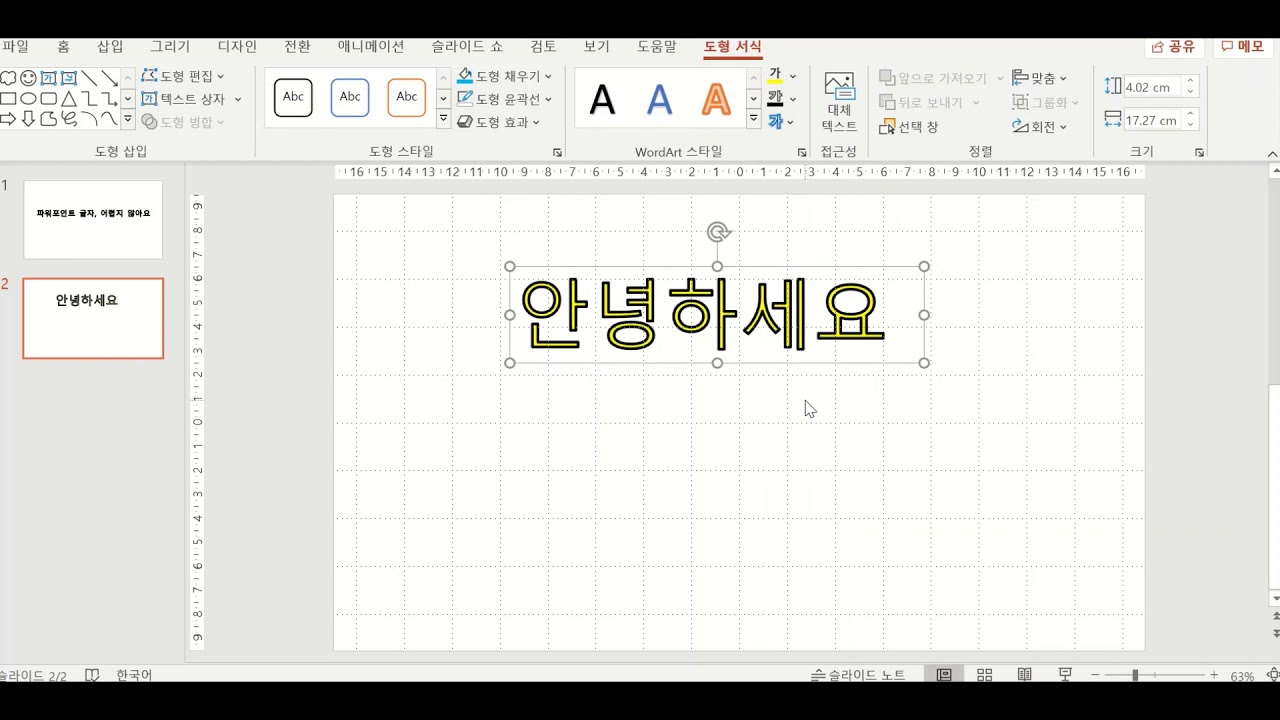The image size is (1280, 720).
Task: Choose the right block arrow shape
Action: (x=8, y=120)
